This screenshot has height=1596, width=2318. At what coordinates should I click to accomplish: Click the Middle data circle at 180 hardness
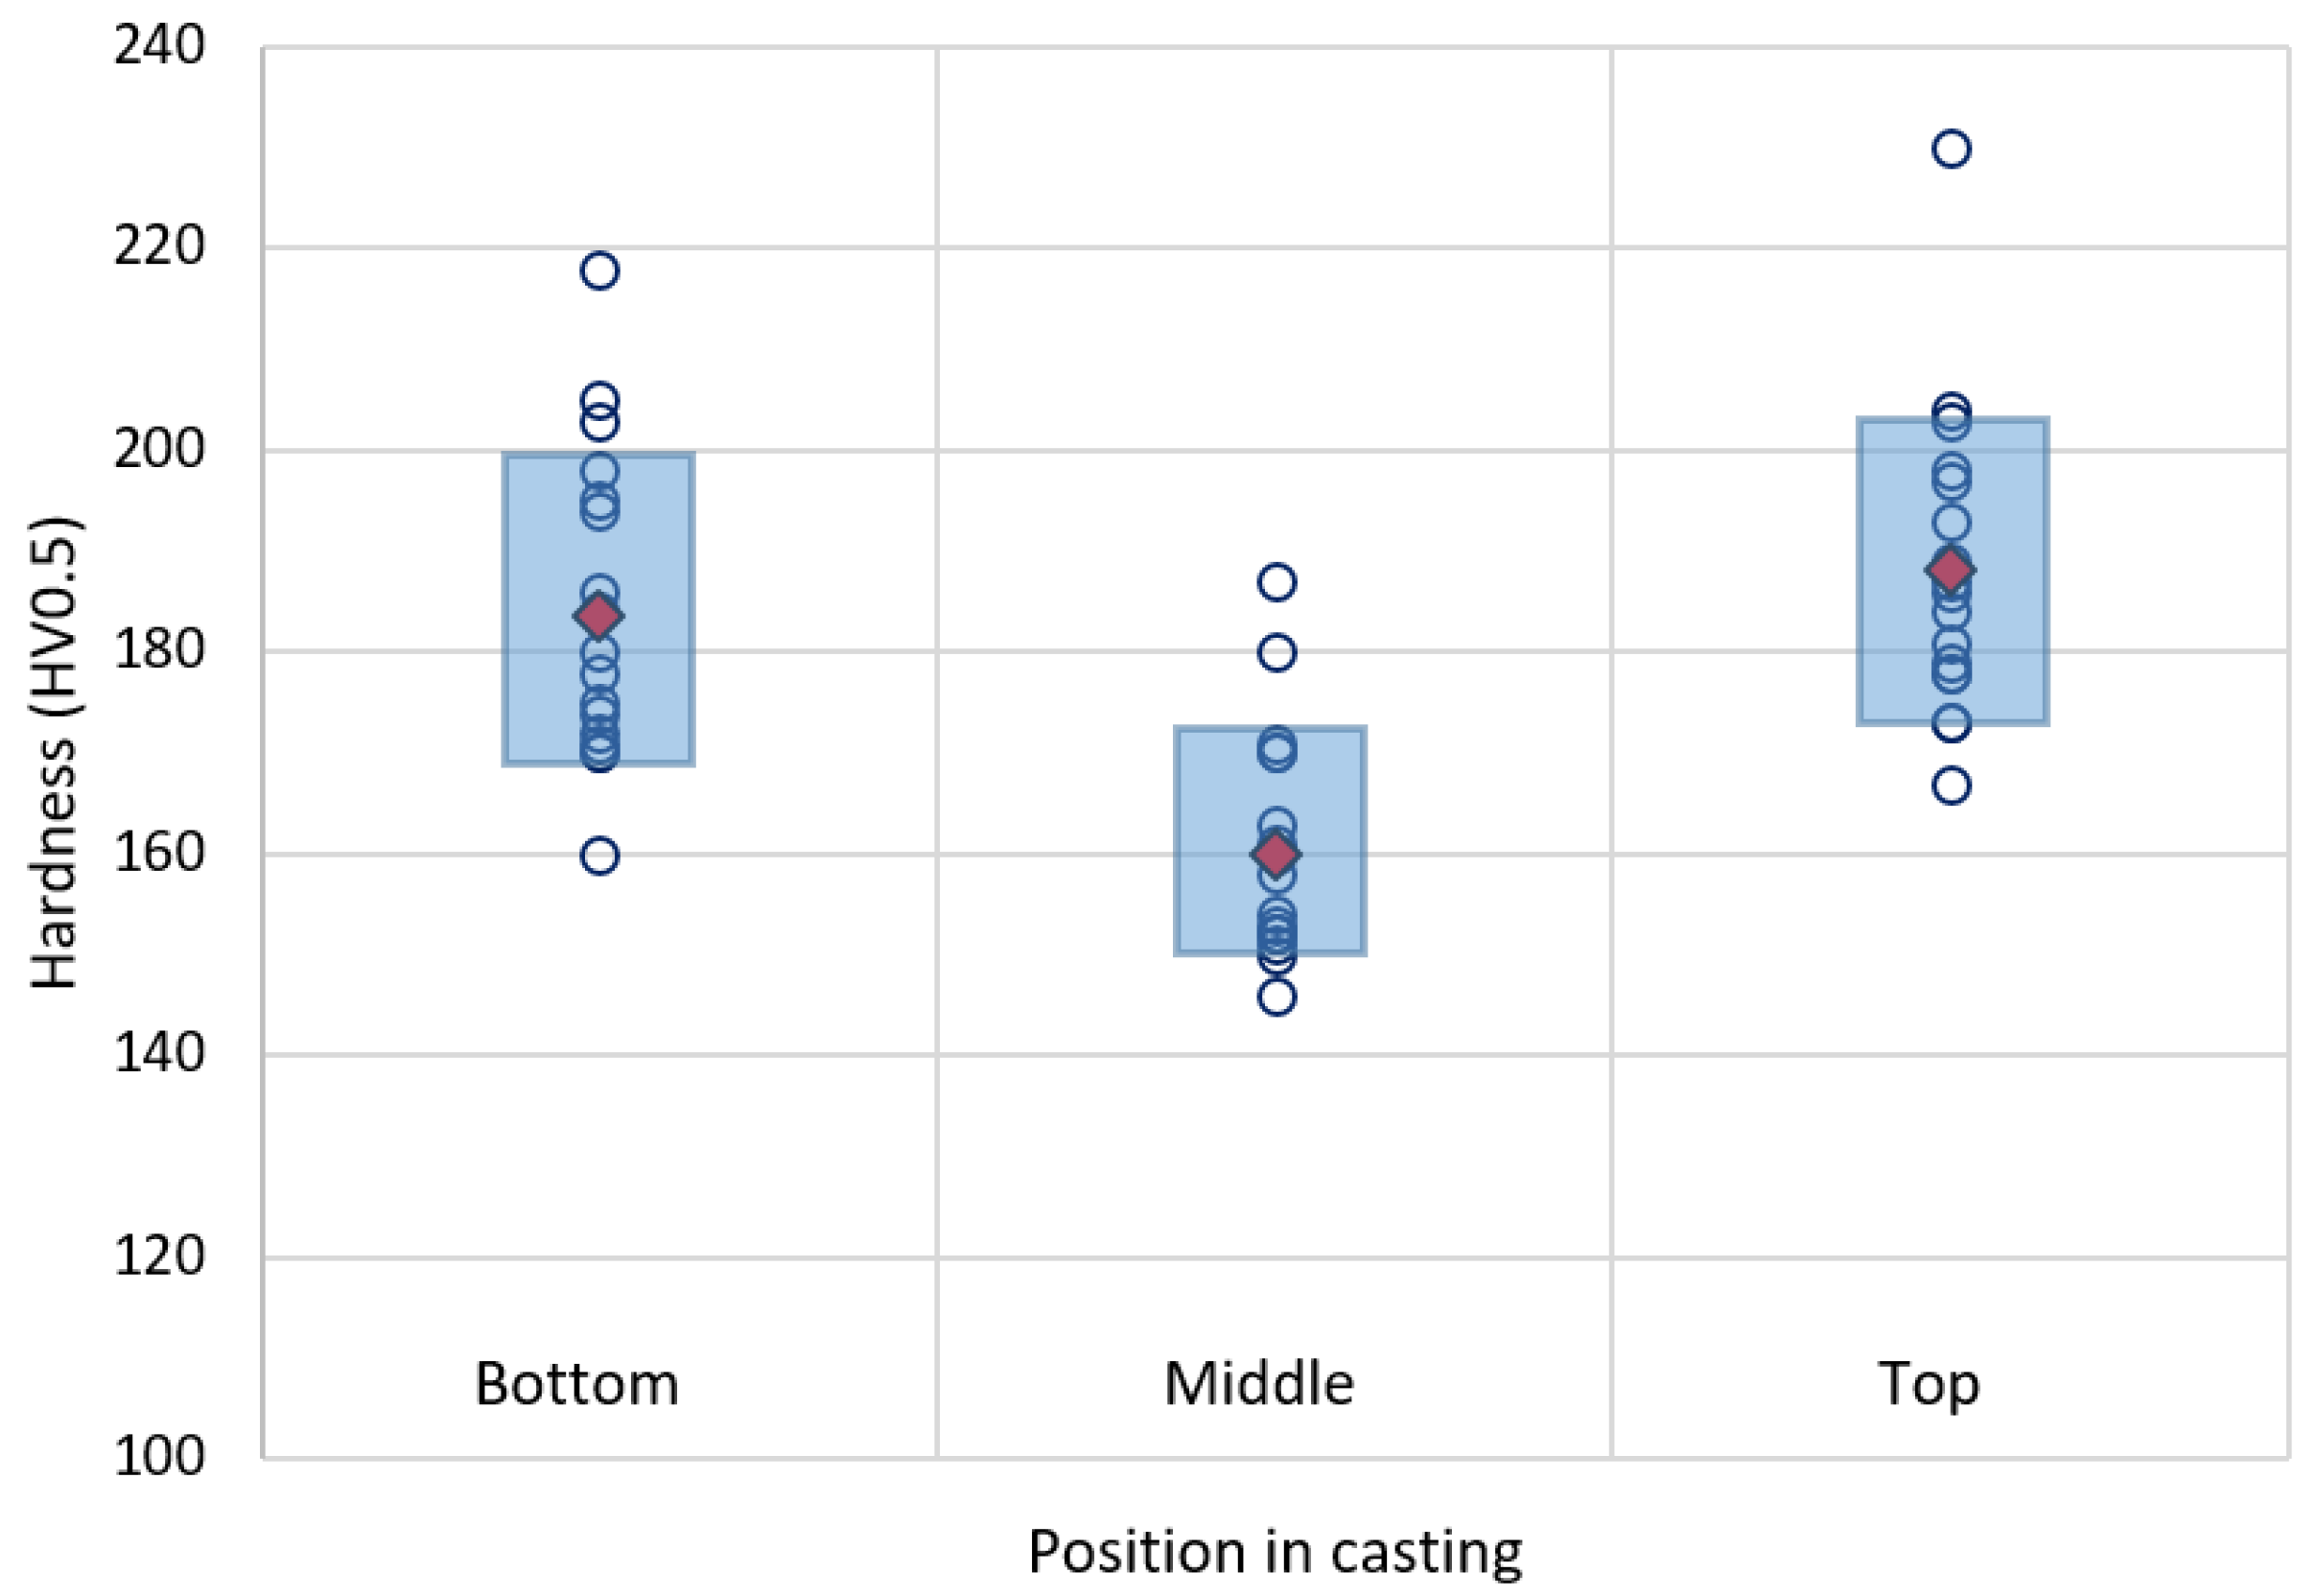tap(1277, 653)
